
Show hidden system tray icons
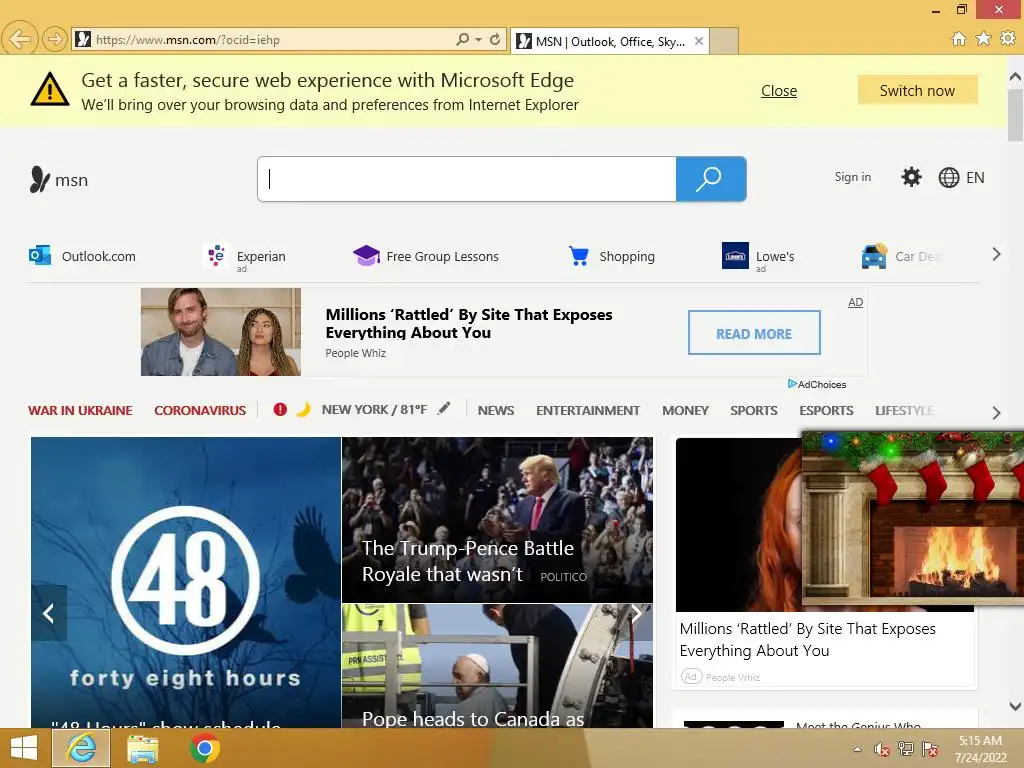[857, 749]
